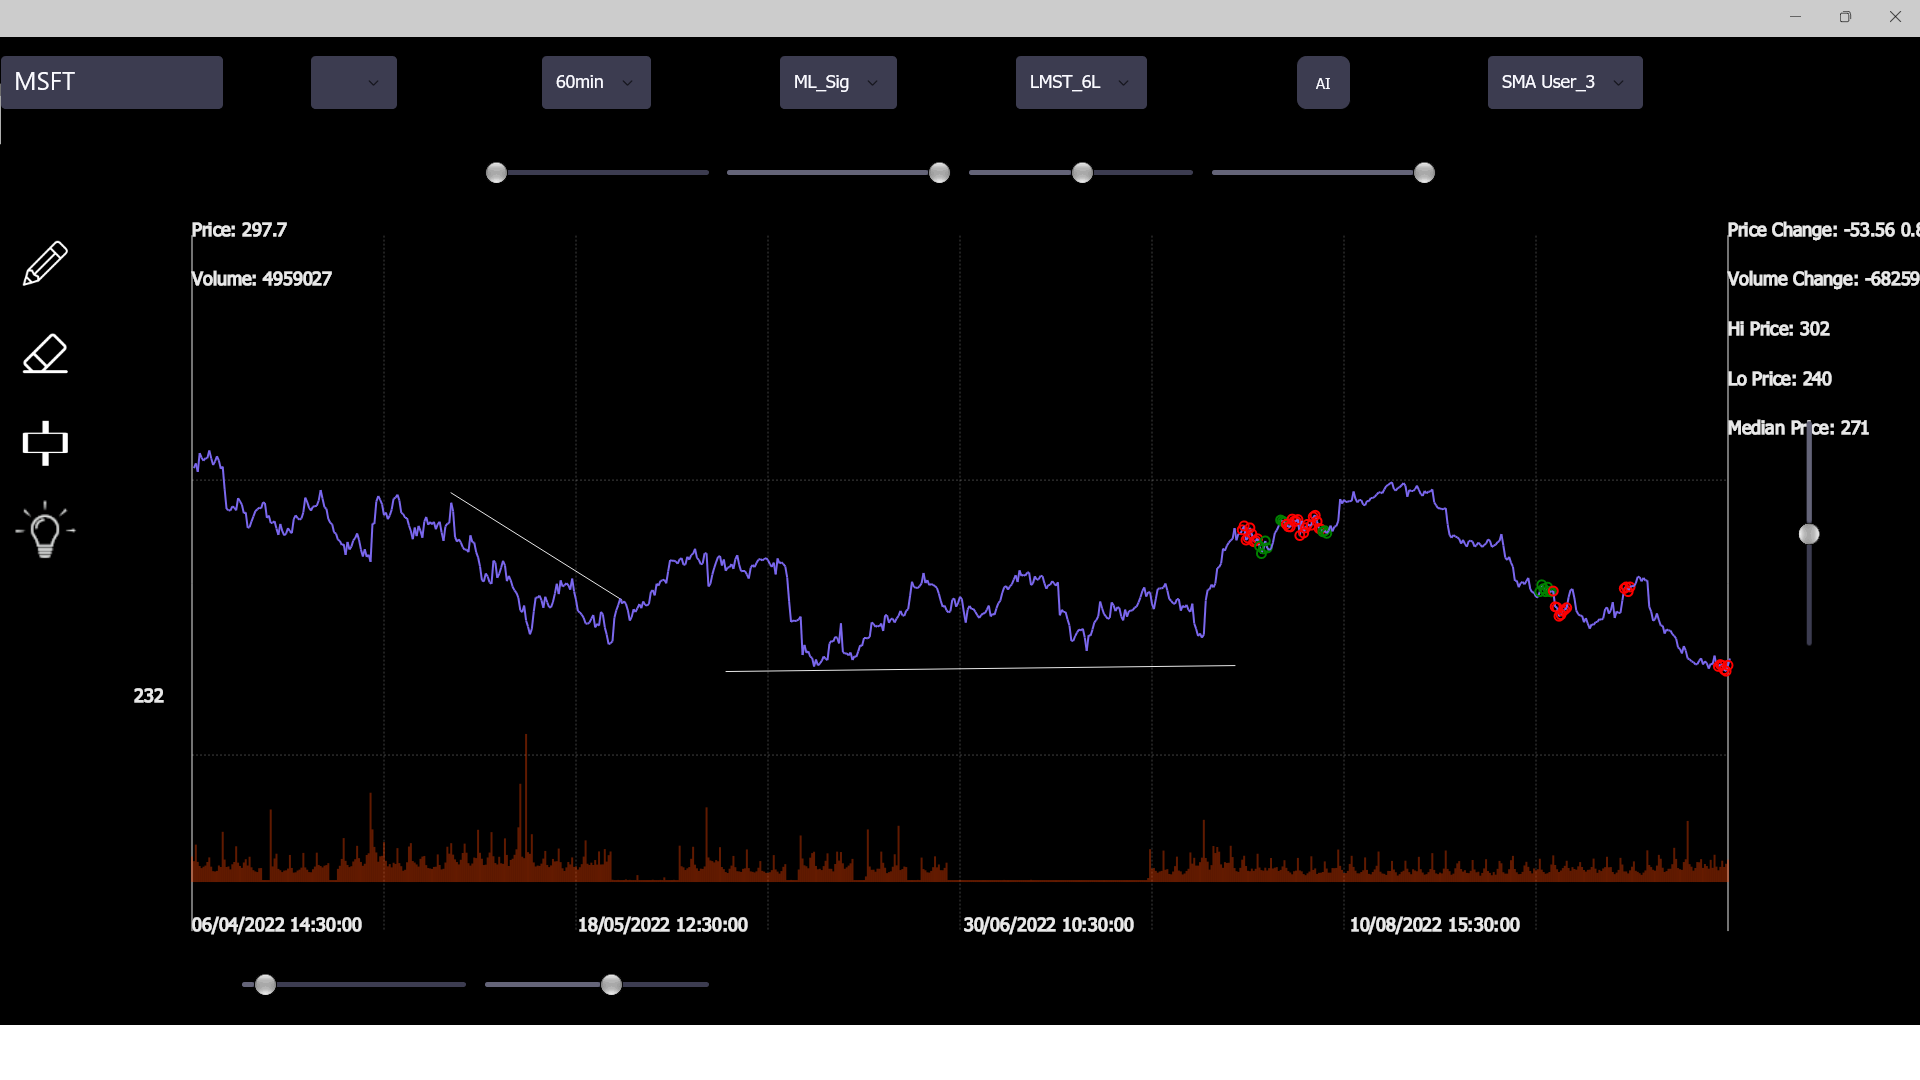
Task: Click the bottom-left slider handle
Action: (x=265, y=985)
